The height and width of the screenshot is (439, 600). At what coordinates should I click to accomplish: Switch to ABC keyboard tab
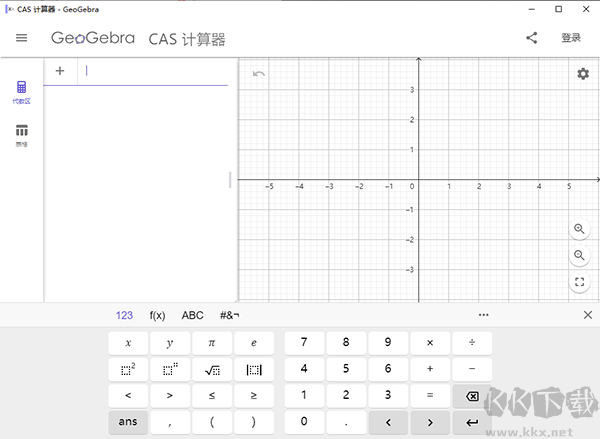tap(192, 315)
